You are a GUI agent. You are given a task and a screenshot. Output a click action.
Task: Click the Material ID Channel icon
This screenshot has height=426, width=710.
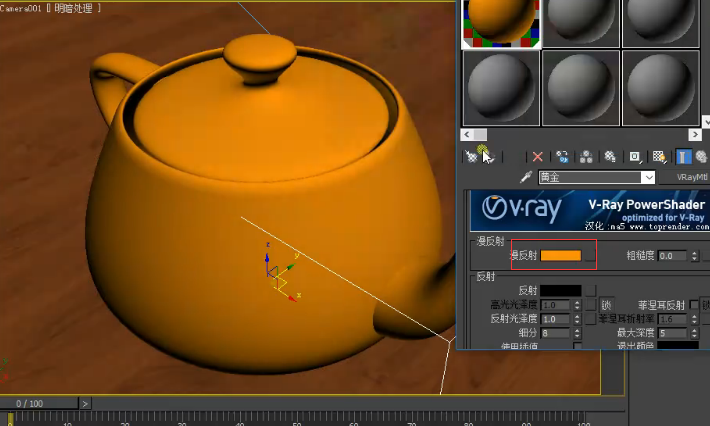pos(634,156)
